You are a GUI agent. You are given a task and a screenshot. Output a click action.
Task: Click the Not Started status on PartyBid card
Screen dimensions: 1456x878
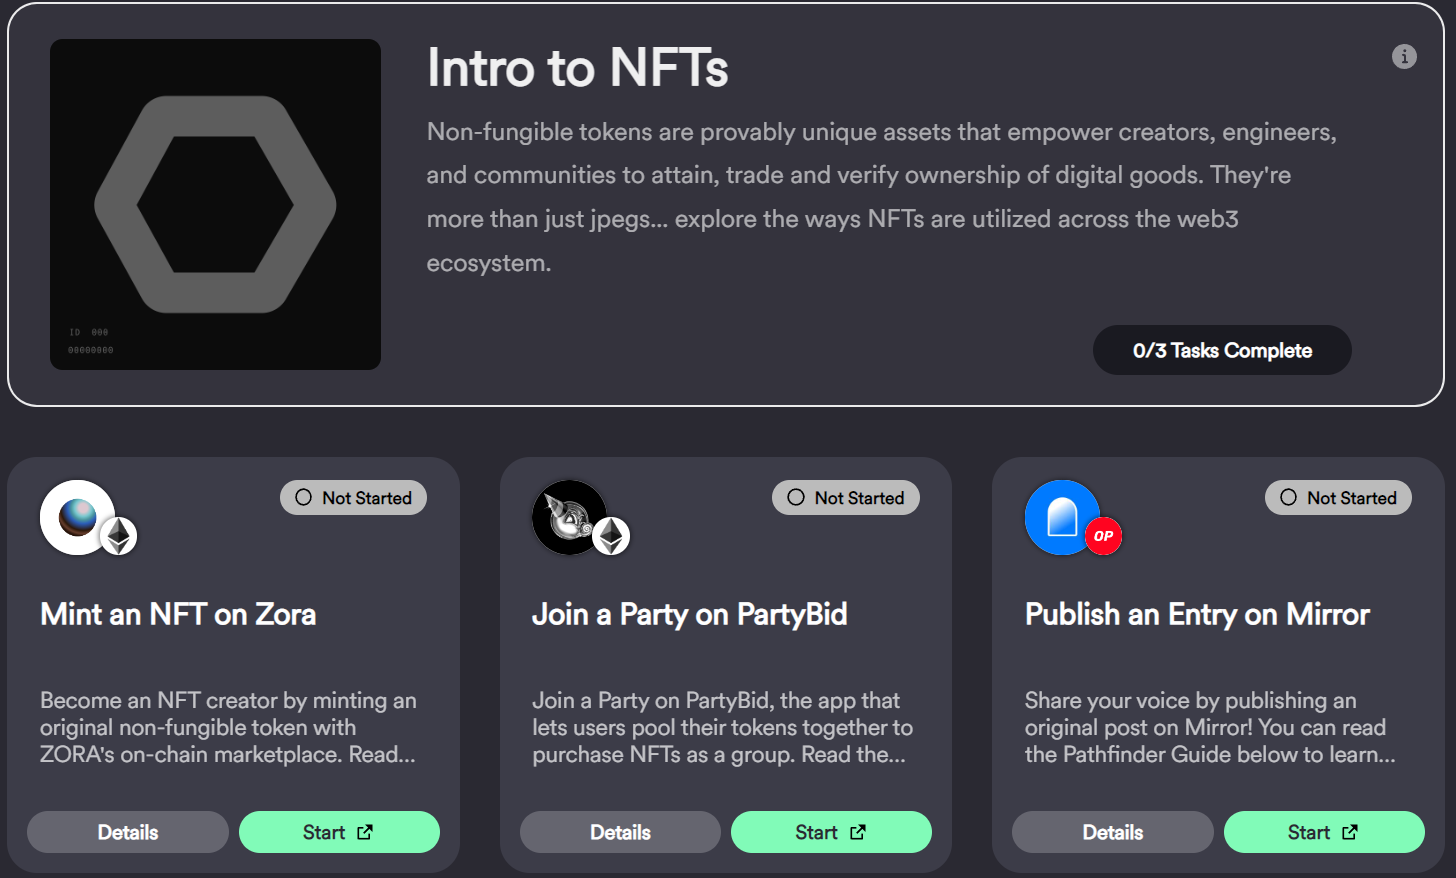[x=845, y=498]
